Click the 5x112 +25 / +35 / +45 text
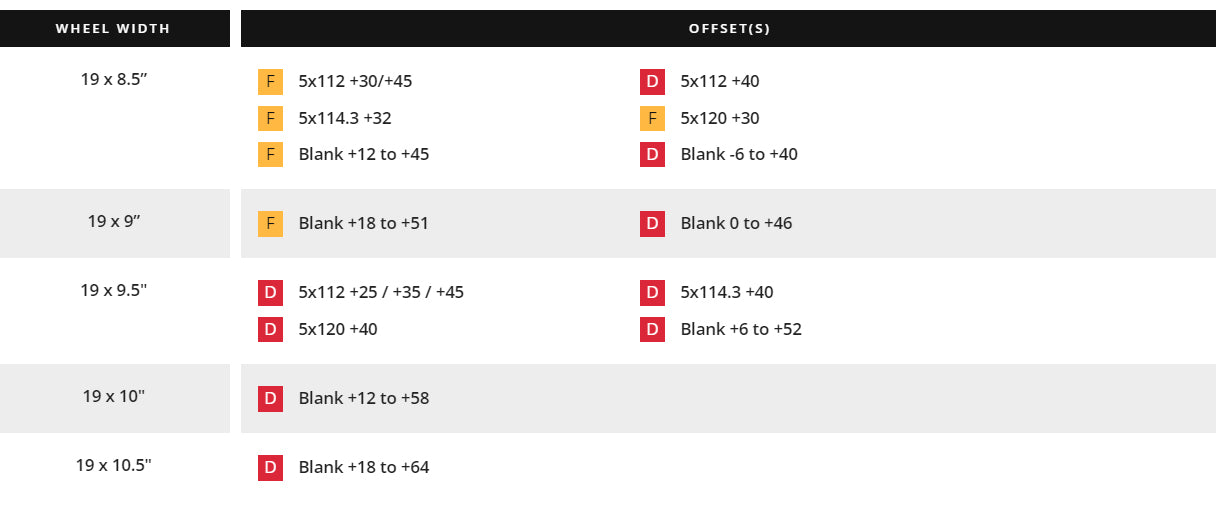Screen dimensions: 1216x511 pyautogui.click(x=381, y=293)
